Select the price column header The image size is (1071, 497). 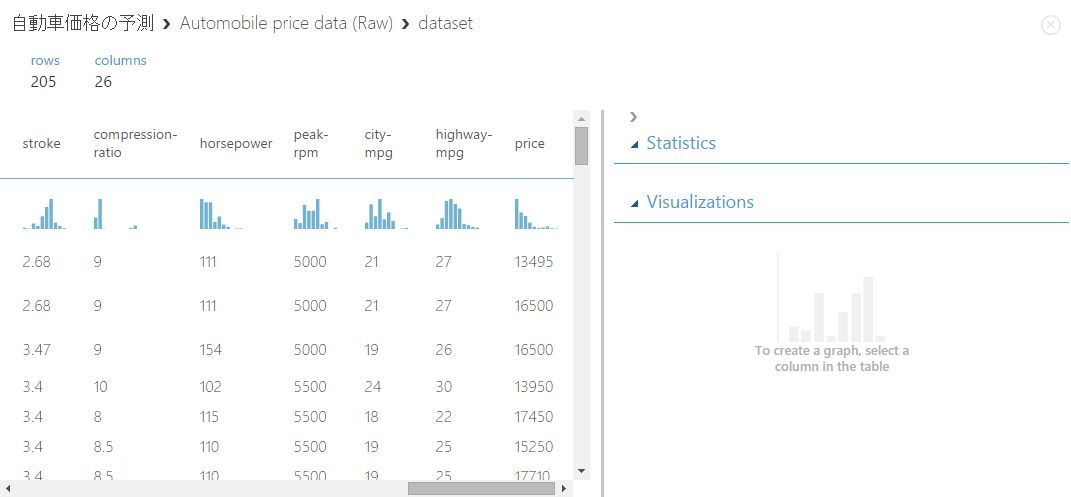pos(530,143)
